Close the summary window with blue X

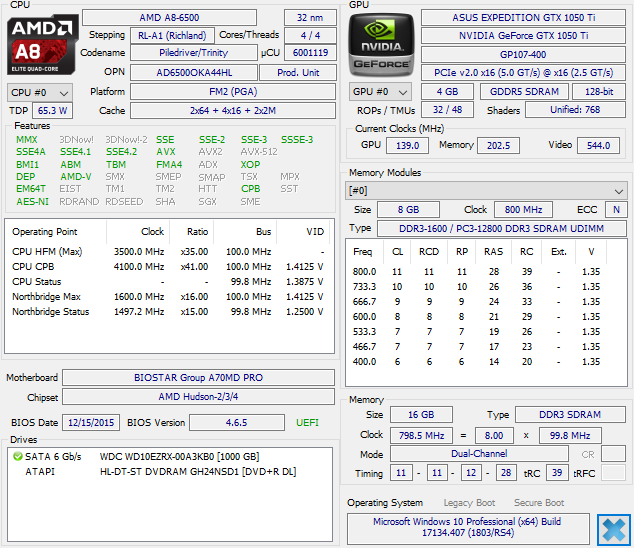pyautogui.click(x=614, y=529)
